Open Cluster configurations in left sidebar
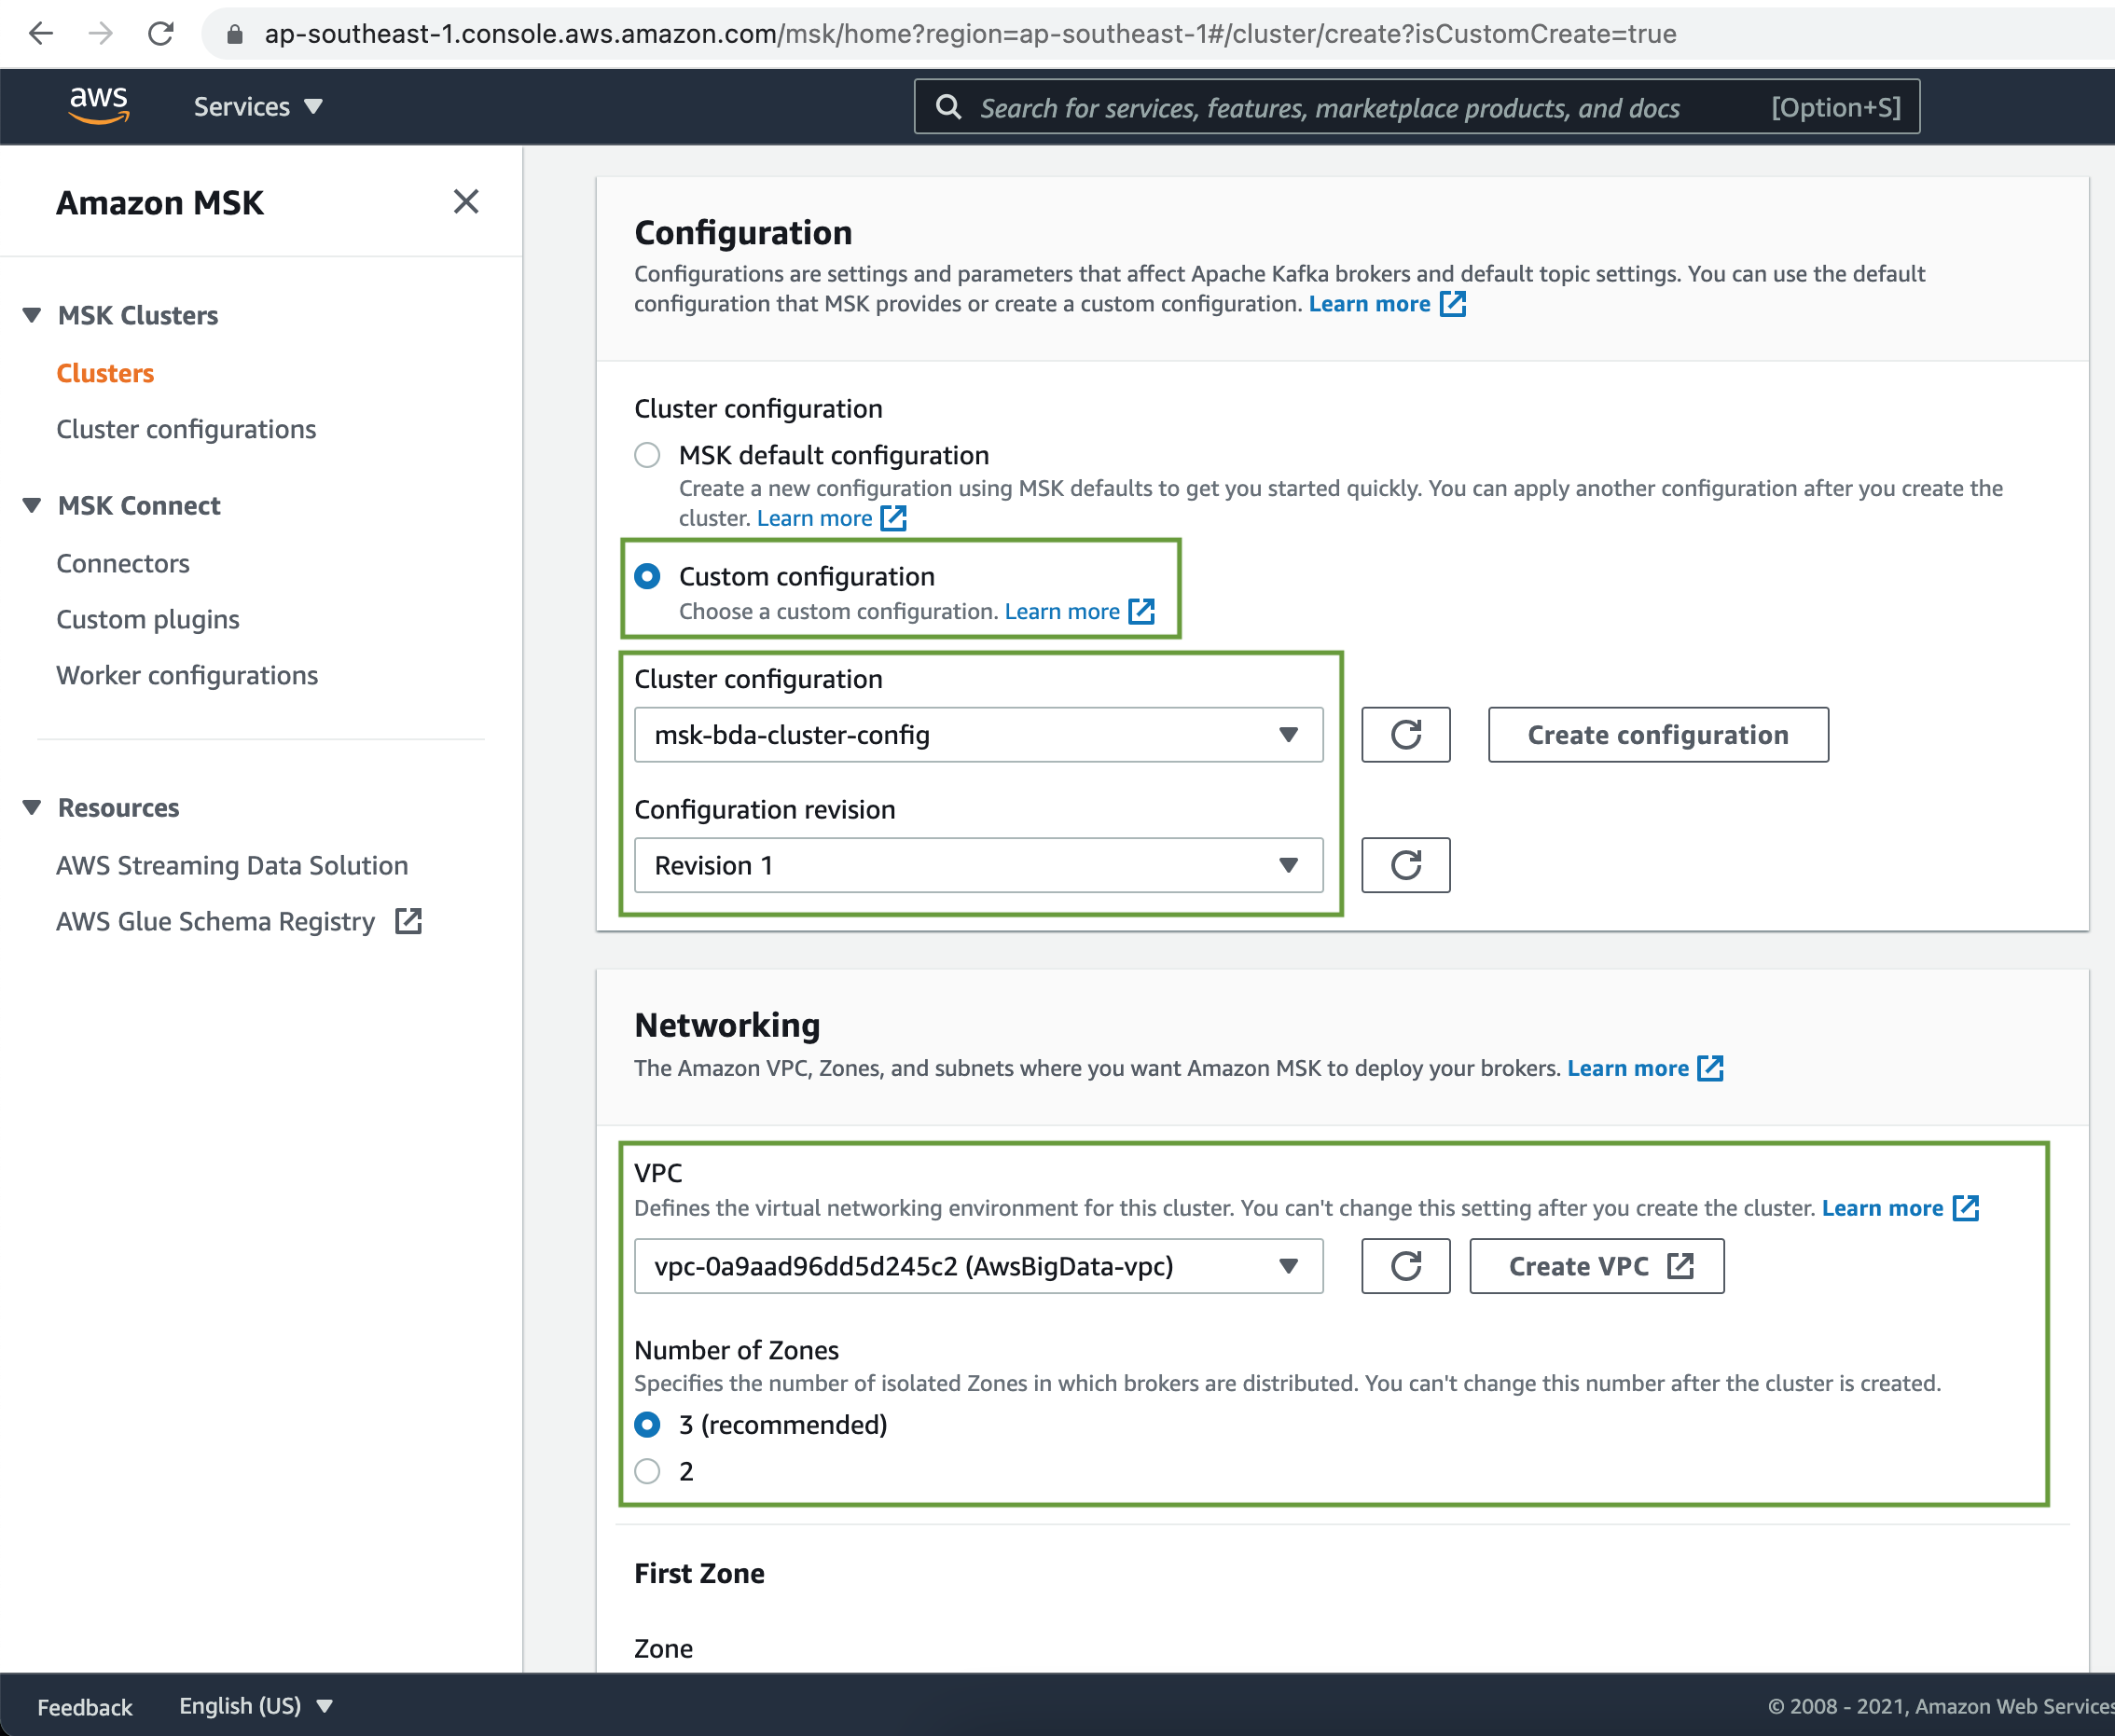Screen dimensions: 2115x1736 188,429
